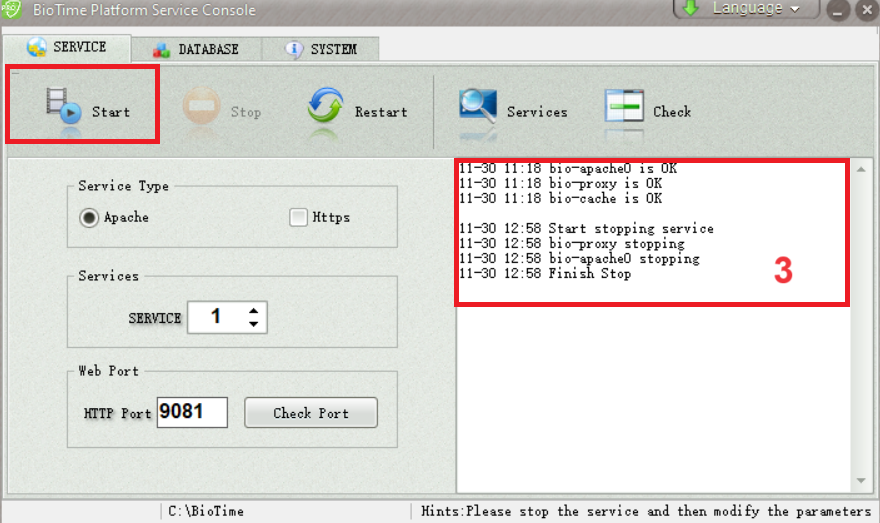Click the SERVICE number field

216,317
